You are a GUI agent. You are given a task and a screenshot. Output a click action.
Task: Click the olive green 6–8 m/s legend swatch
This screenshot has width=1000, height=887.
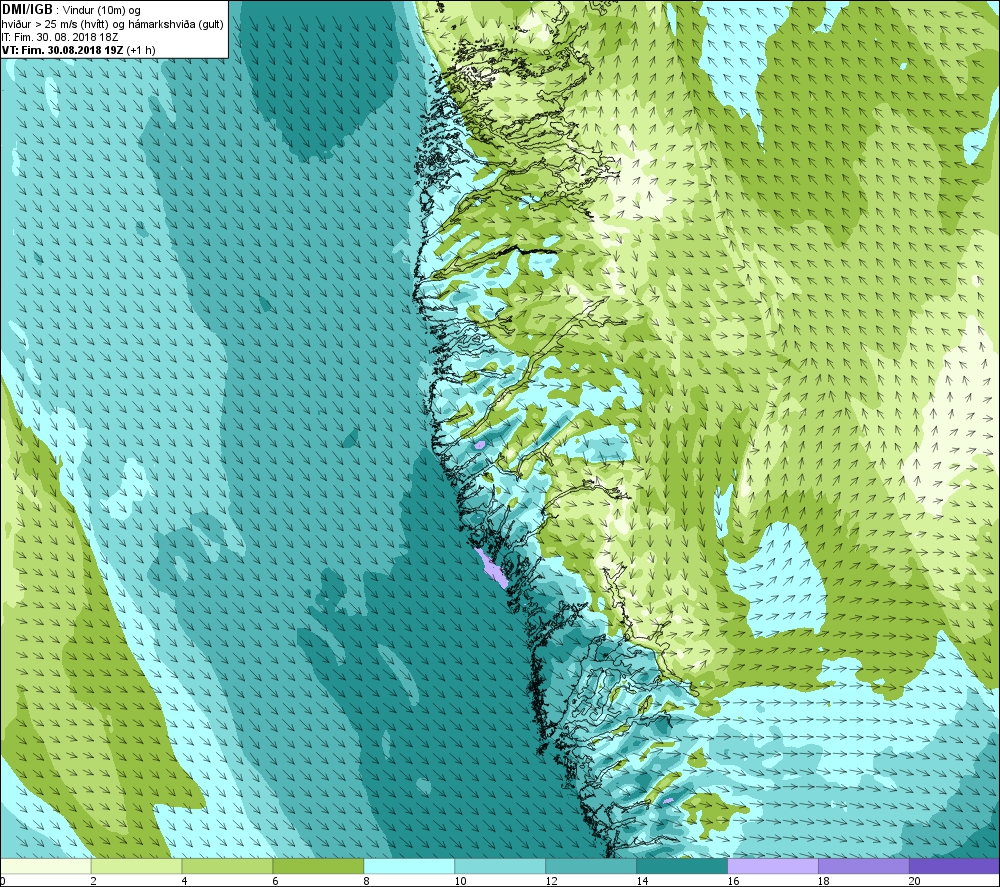pyautogui.click(x=318, y=866)
